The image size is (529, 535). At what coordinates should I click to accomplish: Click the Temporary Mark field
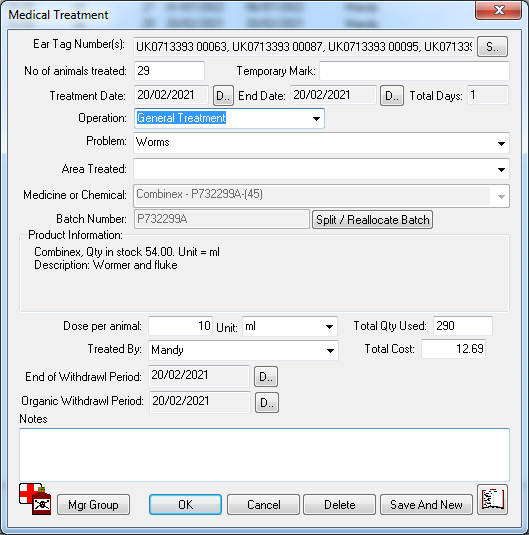(x=414, y=71)
